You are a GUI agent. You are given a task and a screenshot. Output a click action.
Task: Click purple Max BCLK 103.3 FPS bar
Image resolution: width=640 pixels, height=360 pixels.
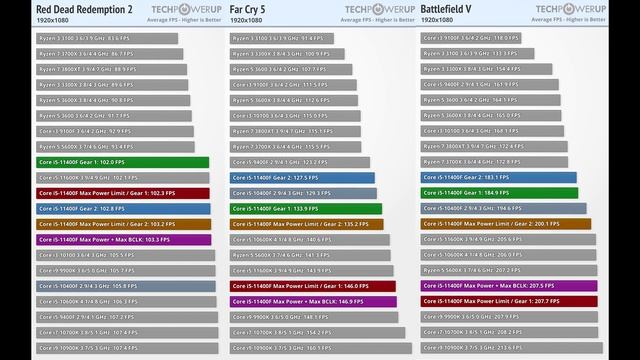tap(124, 240)
